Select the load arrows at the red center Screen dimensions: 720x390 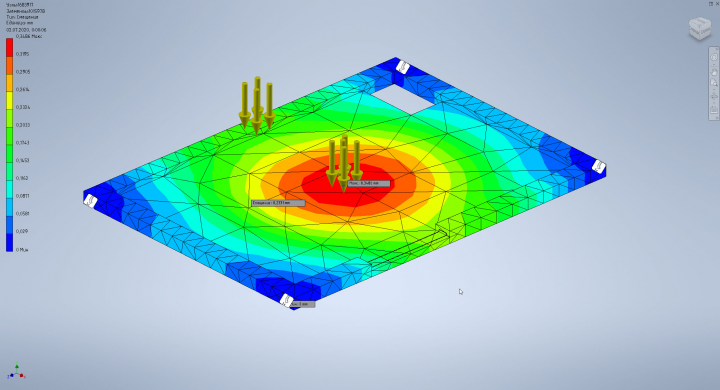(x=344, y=163)
